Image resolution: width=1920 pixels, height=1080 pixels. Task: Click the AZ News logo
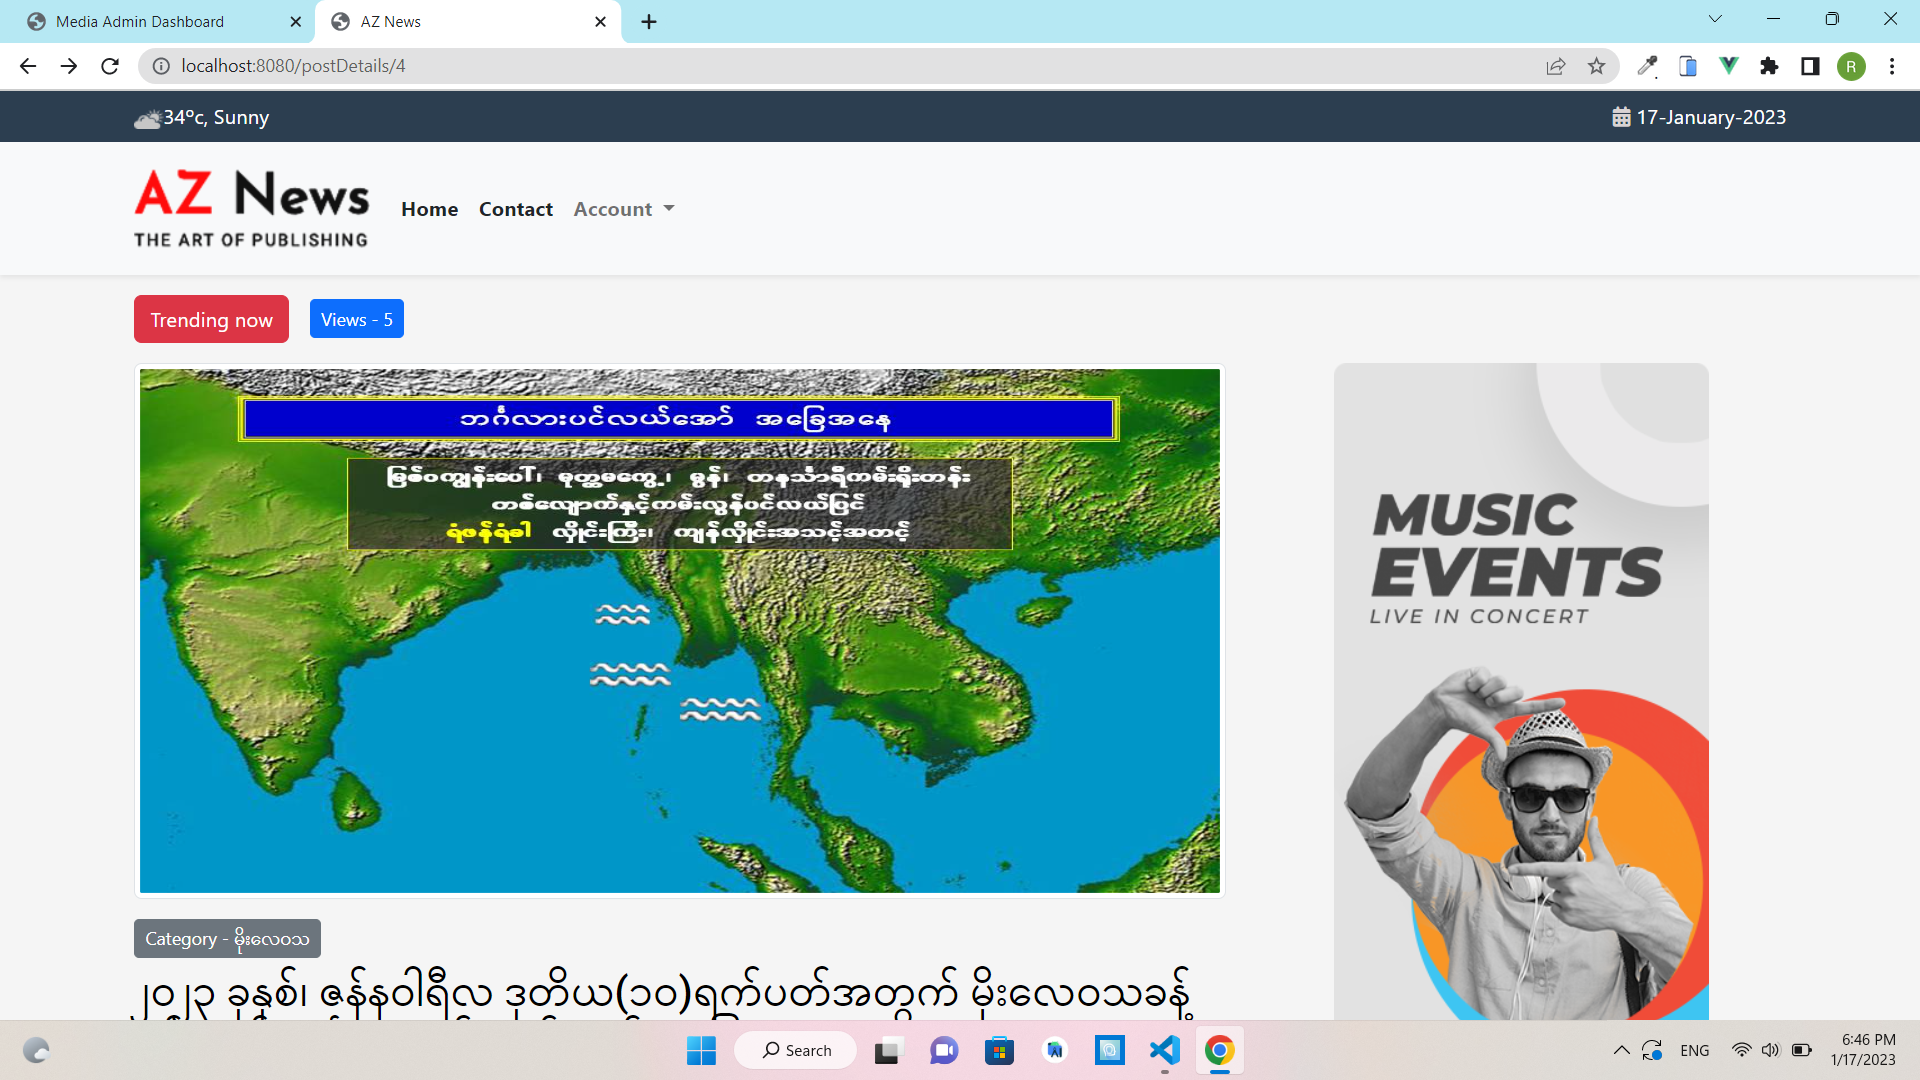(x=251, y=208)
